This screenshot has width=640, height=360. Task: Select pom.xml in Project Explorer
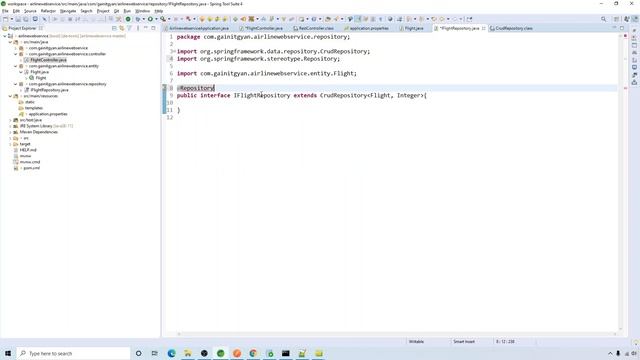coord(31,168)
